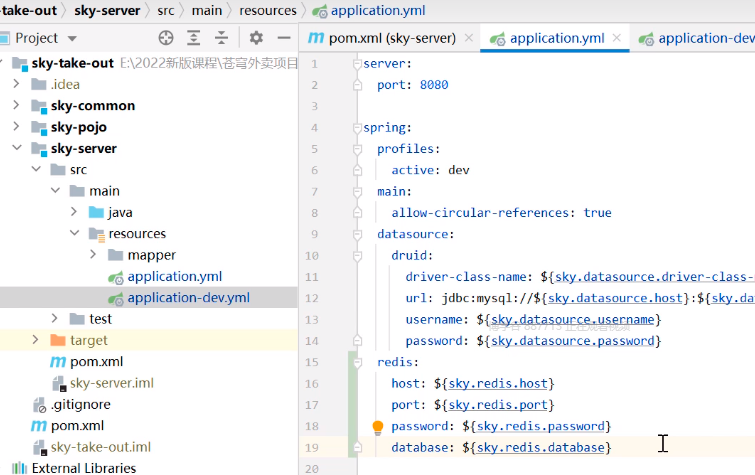Screen dimensions: 755x475
Task: Fold the spring block at line 4
Action: coord(356,128)
